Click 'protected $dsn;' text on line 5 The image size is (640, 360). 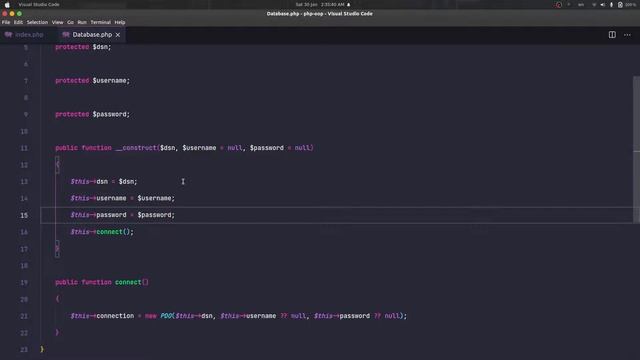pos(83,47)
